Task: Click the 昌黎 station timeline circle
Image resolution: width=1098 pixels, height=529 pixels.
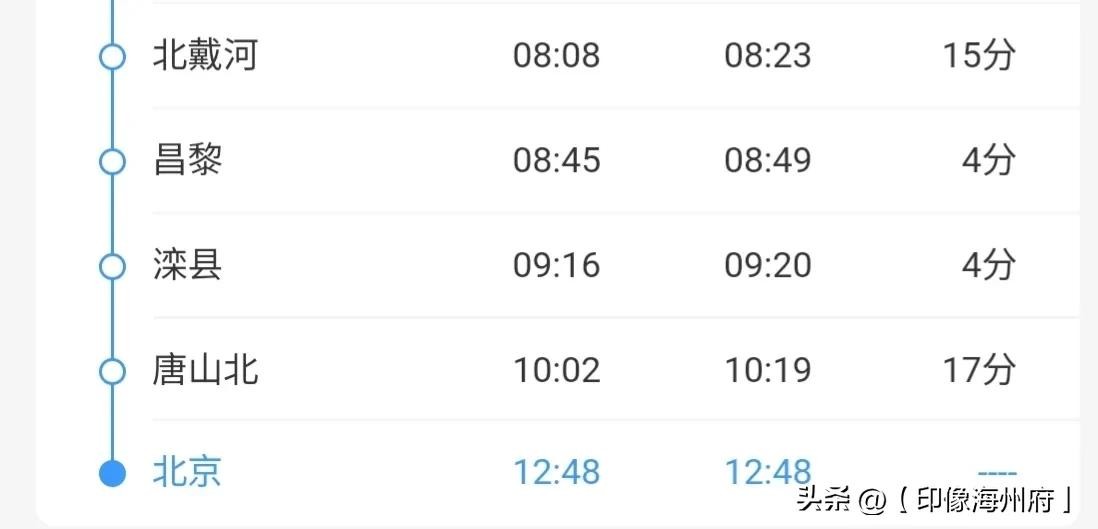Action: click(113, 161)
